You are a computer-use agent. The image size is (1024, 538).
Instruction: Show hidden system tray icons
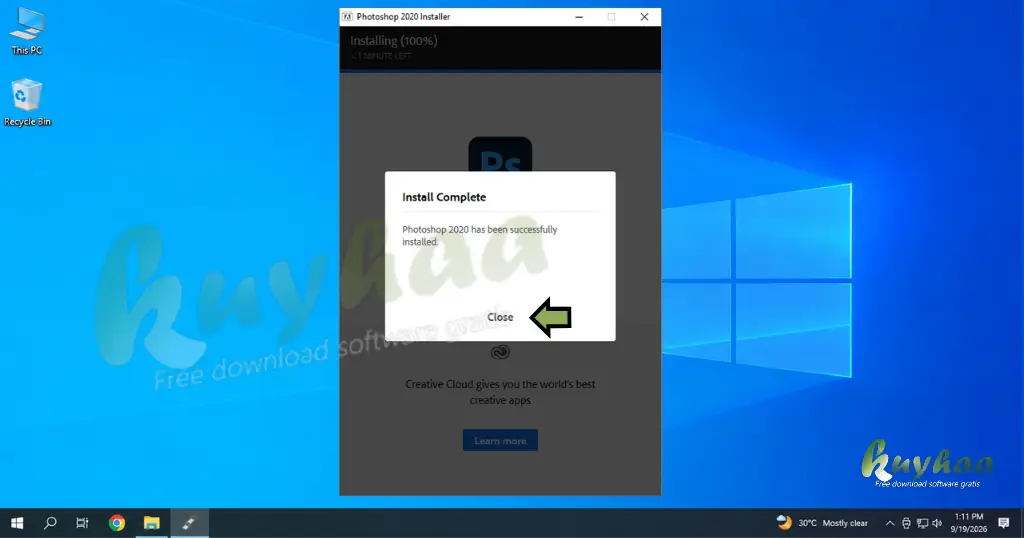[x=889, y=523]
